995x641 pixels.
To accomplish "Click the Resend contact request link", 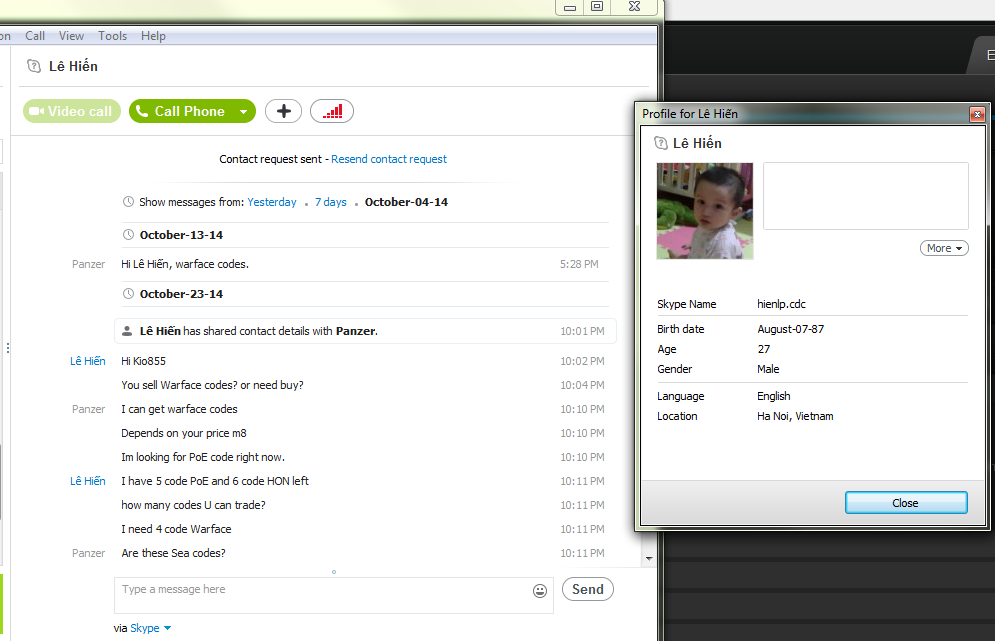I will click(x=389, y=159).
